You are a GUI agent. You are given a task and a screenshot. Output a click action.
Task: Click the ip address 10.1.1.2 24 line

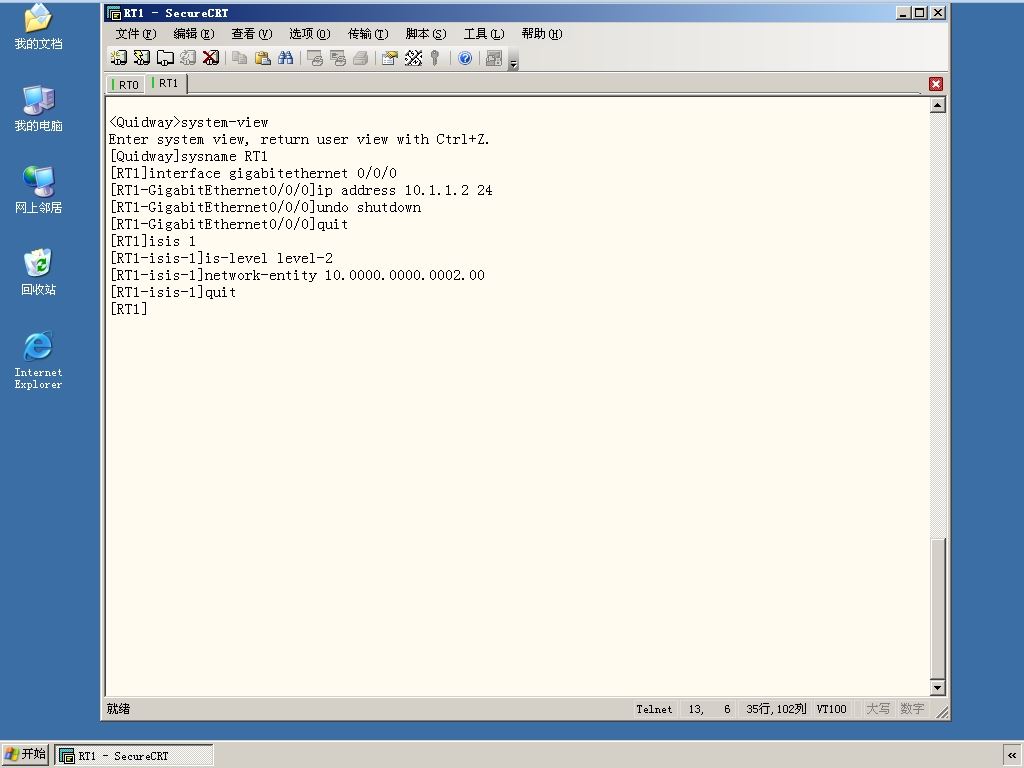click(x=301, y=190)
